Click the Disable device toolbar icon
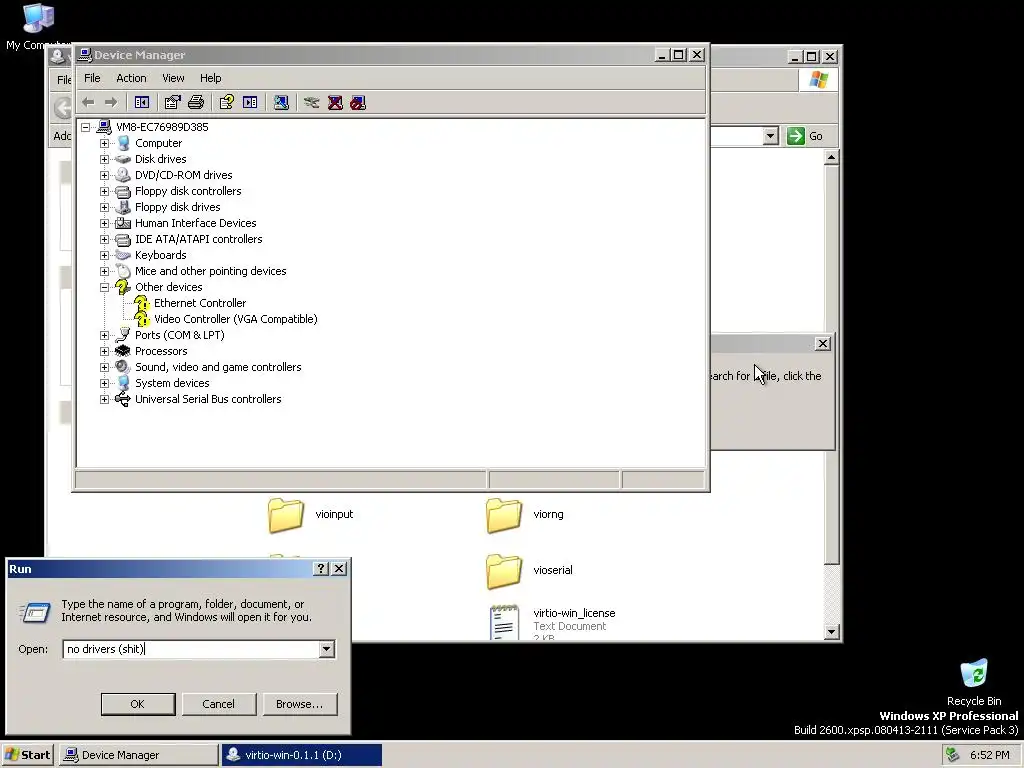The width and height of the screenshot is (1024, 768). 358,103
